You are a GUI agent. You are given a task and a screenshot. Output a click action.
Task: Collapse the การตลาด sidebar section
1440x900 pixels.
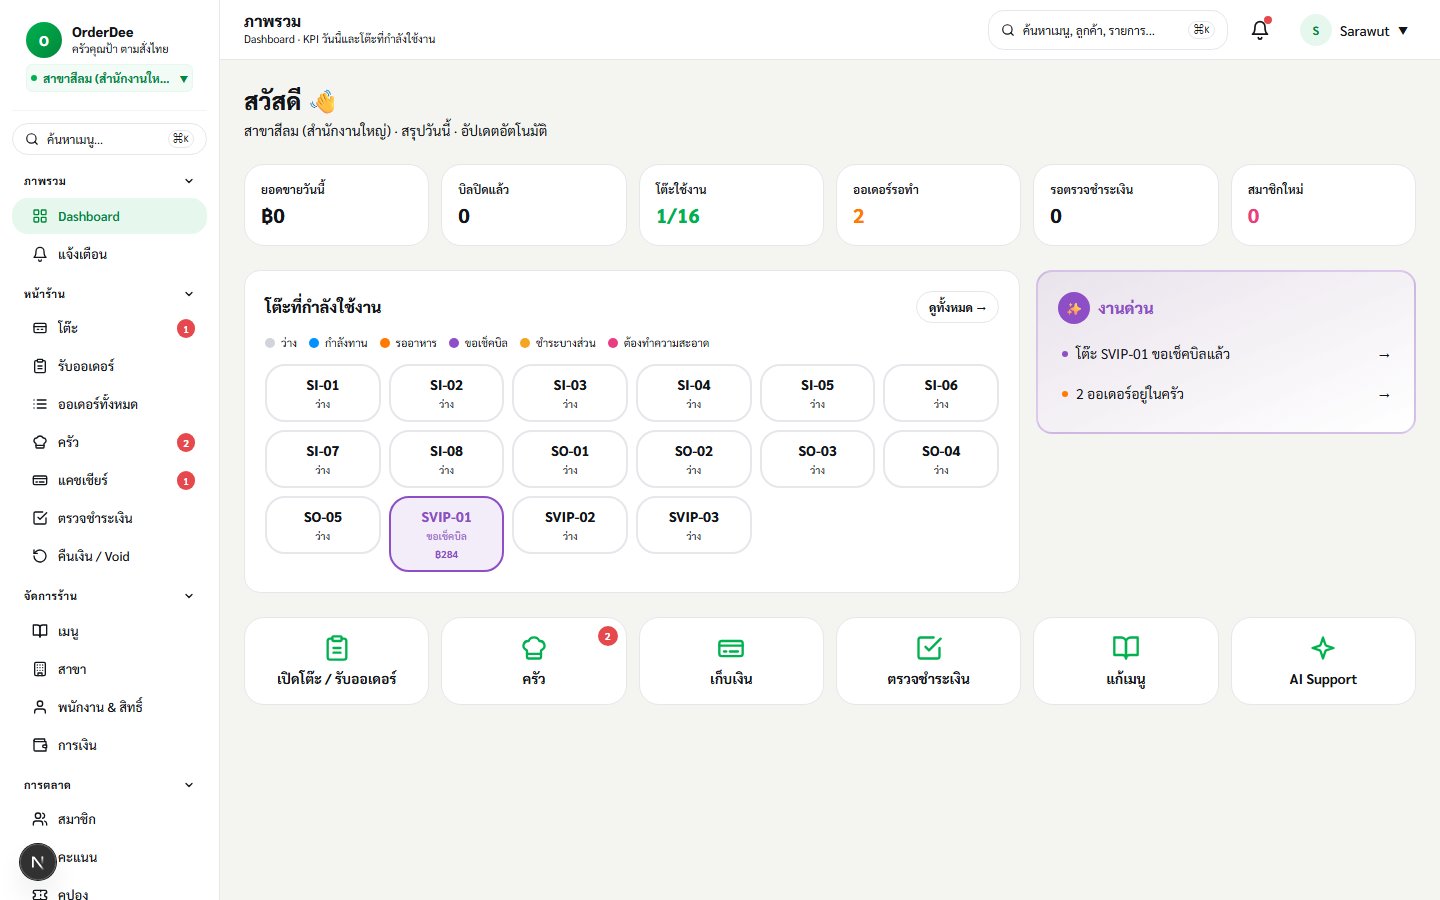189,785
